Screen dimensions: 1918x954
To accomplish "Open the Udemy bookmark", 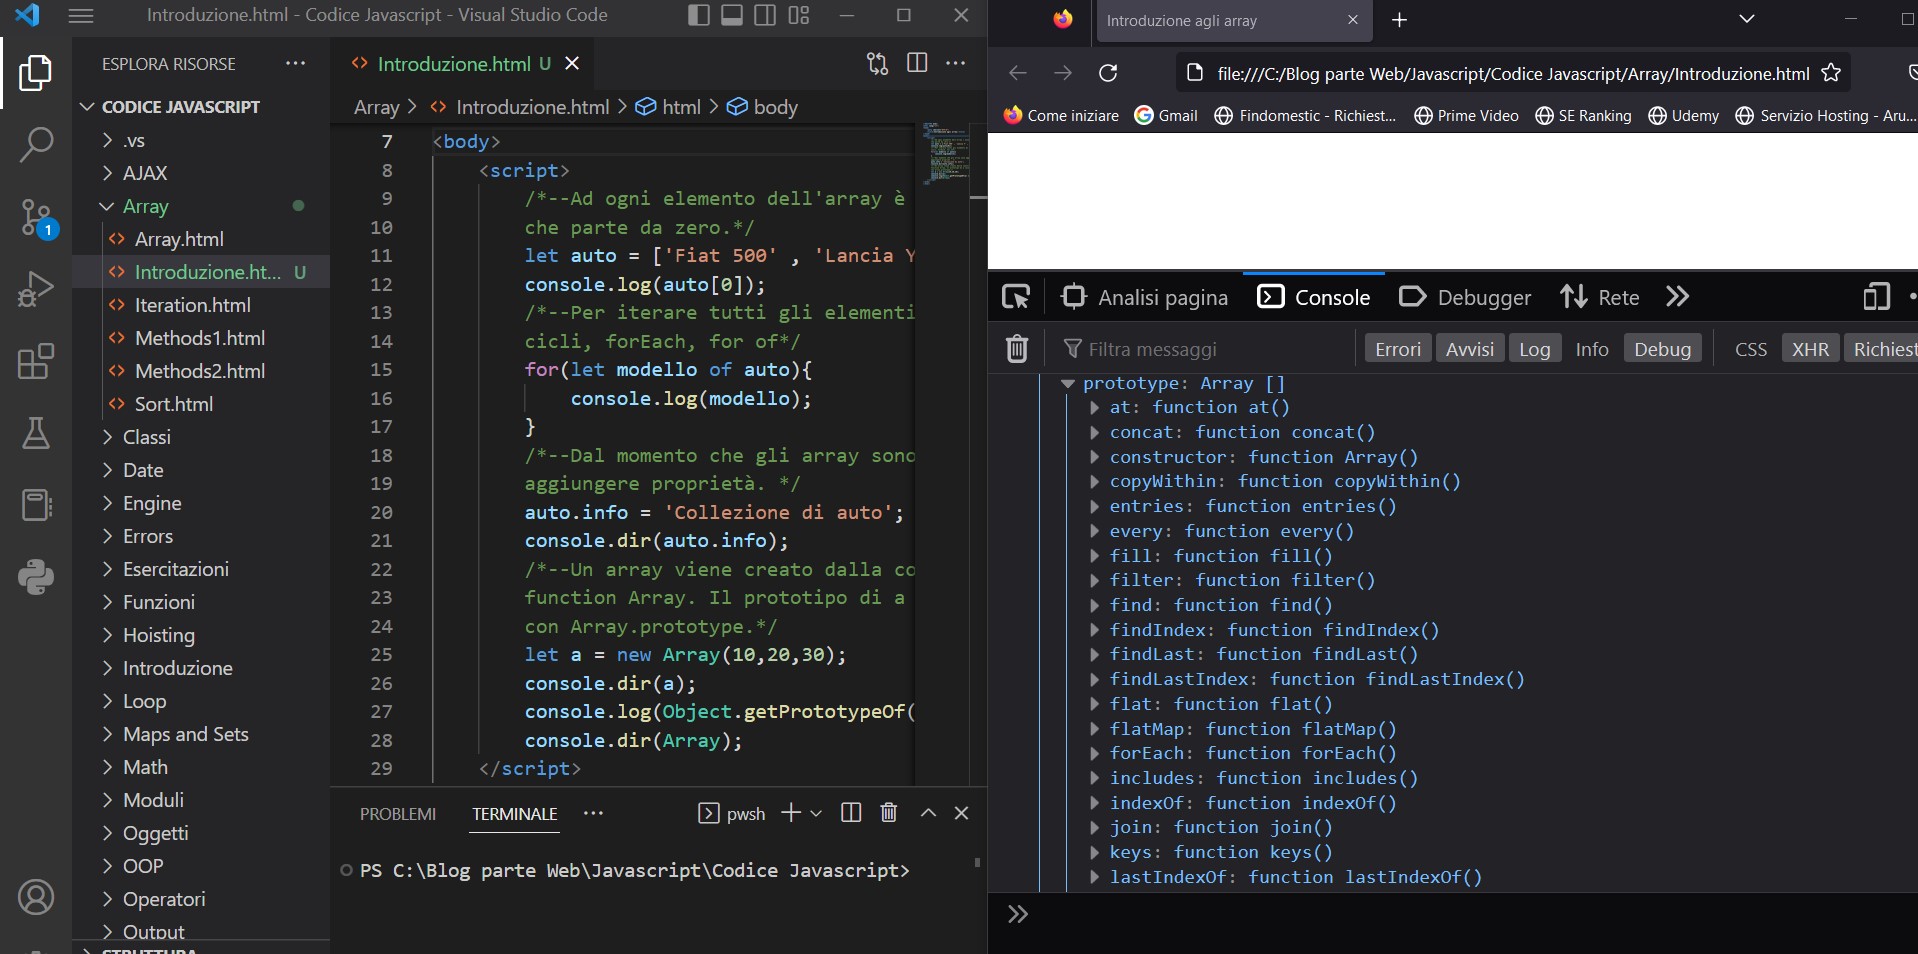I will pyautogui.click(x=1683, y=115).
